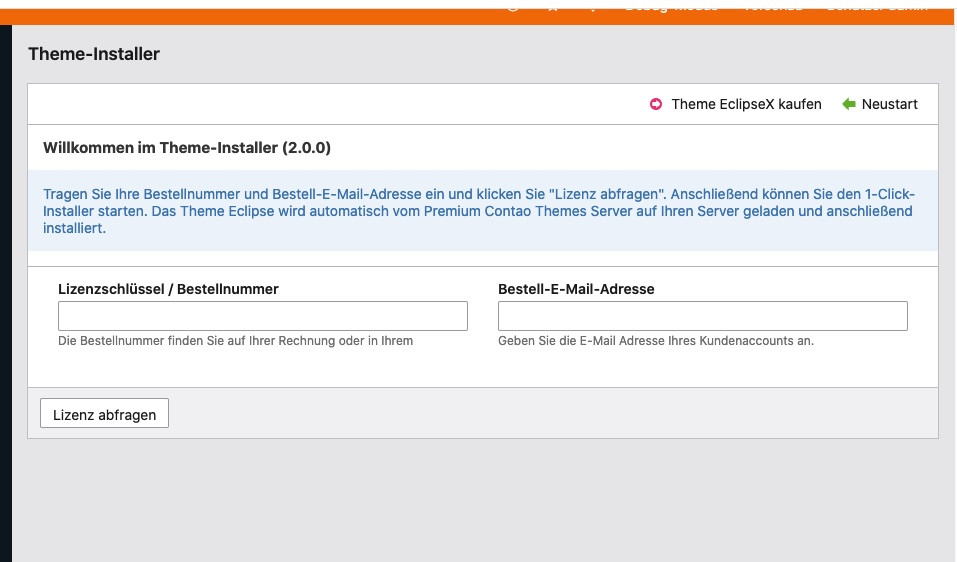Restart the installer via the Neustart link
This screenshot has width=957, height=562.
889,104
